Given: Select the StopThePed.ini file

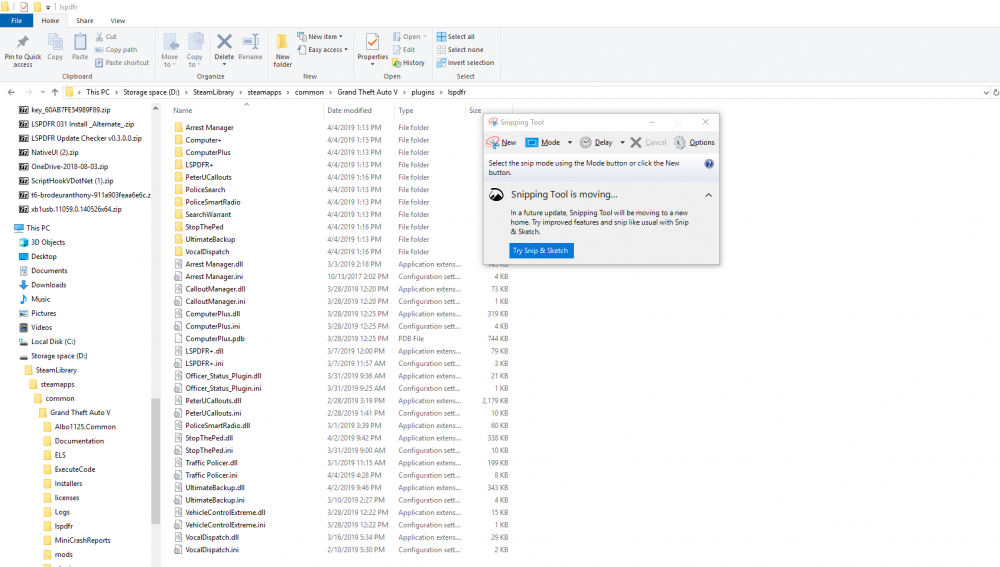Looking at the screenshot, I should [209, 450].
